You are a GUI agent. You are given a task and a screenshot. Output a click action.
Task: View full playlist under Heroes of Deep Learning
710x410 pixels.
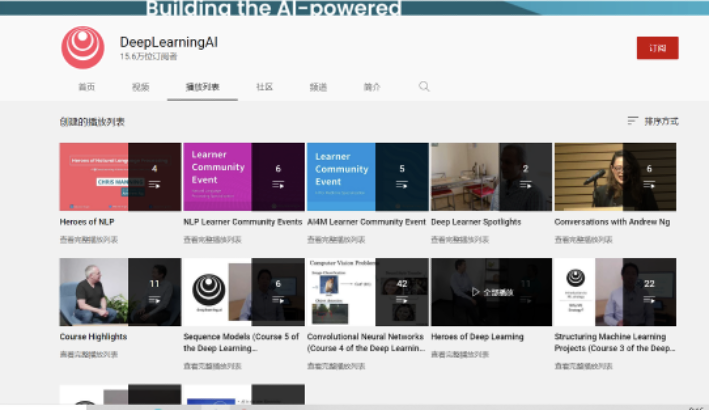click(460, 354)
